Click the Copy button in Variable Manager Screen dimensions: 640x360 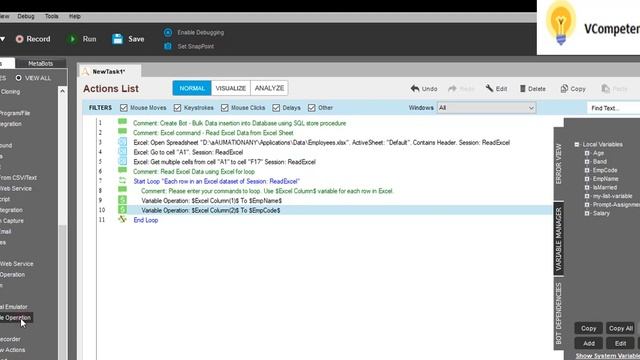pyautogui.click(x=589, y=328)
